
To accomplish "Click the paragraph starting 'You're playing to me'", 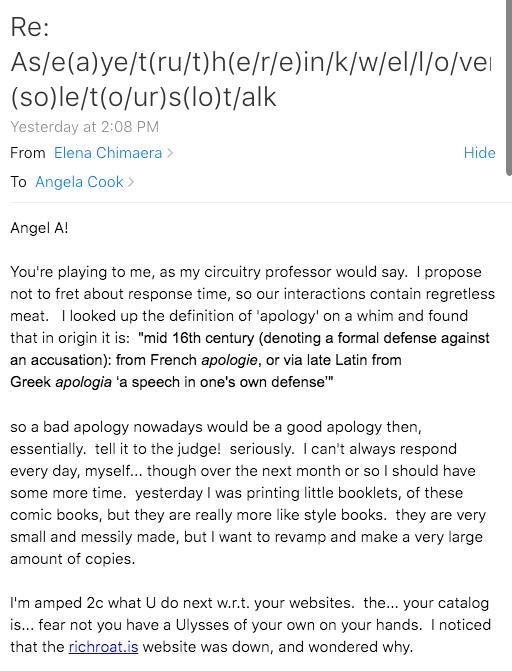I will (253, 327).
